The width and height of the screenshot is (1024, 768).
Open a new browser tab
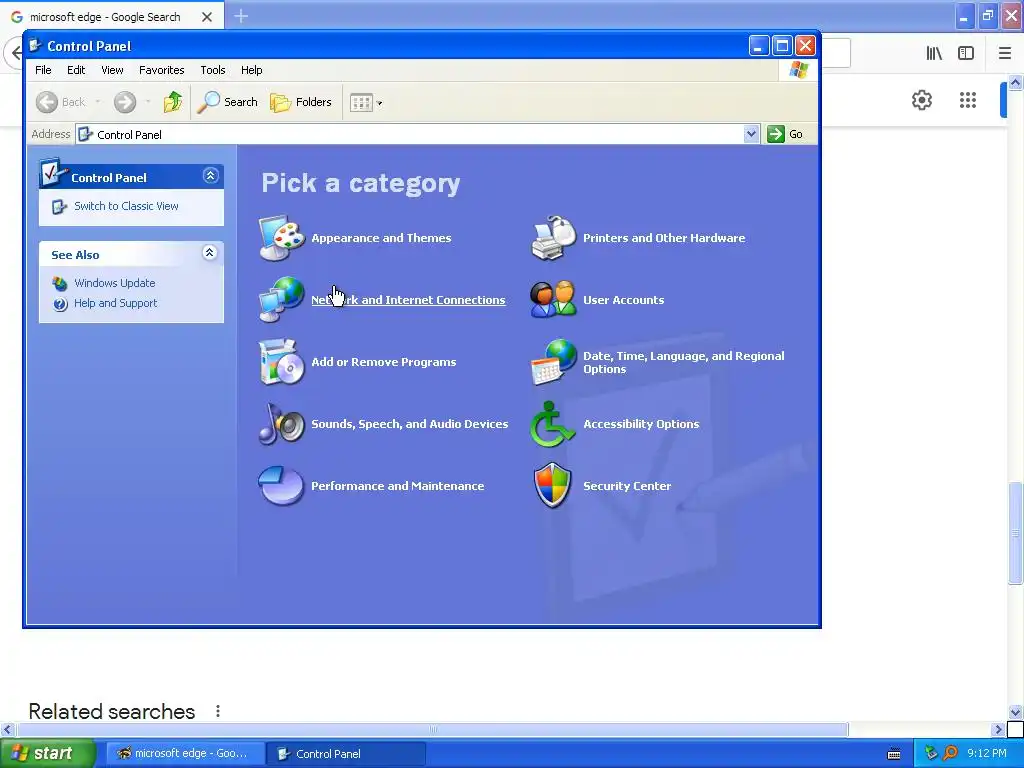(241, 16)
